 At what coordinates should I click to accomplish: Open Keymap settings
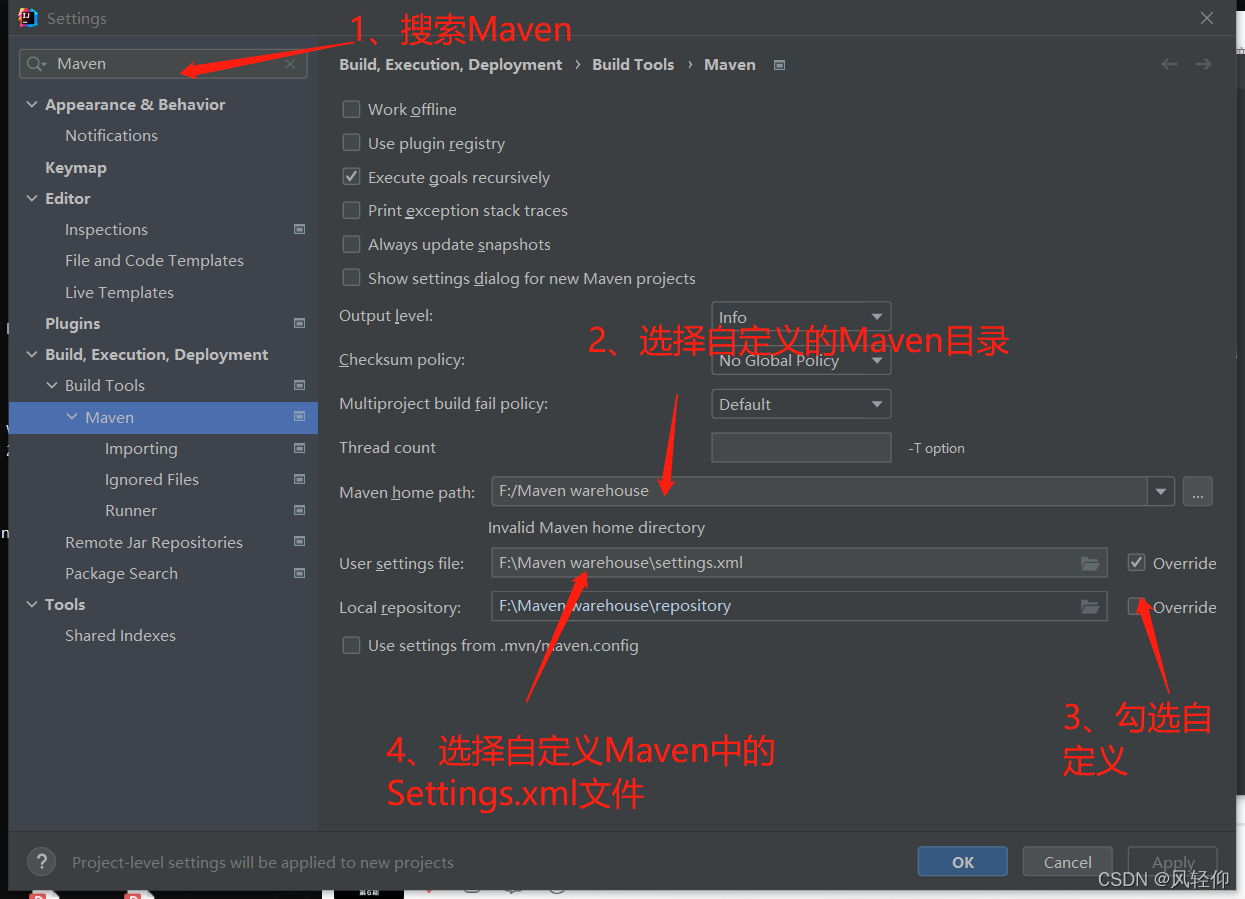75,167
